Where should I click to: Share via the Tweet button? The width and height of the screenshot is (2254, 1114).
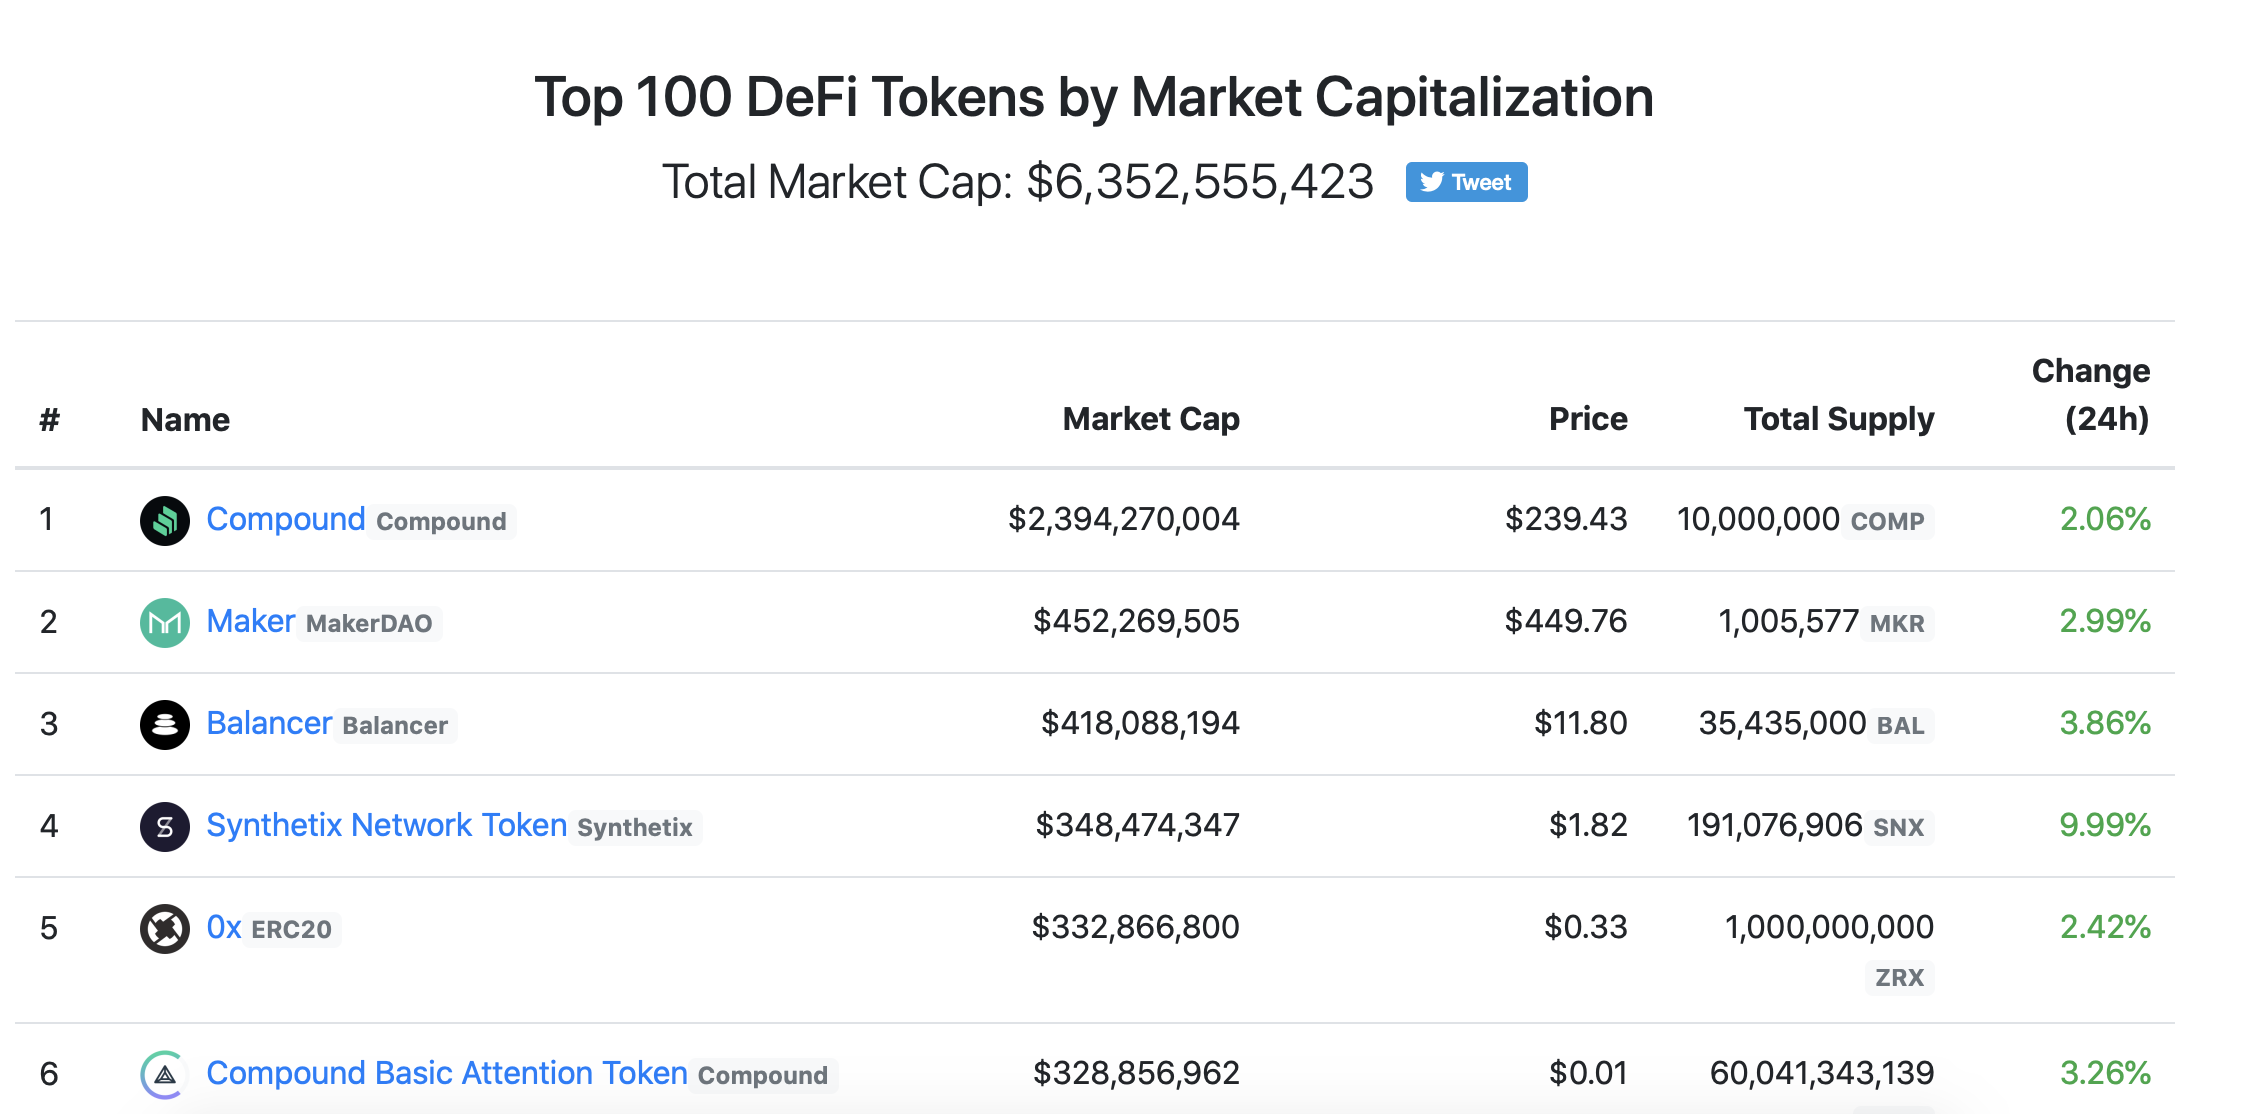(x=1466, y=182)
